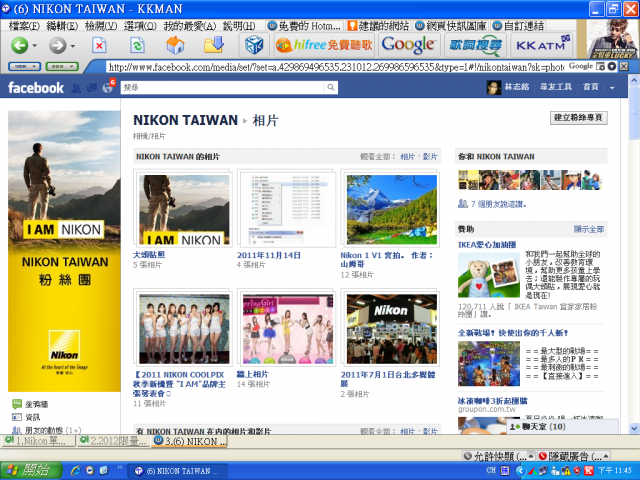Click the Wall speech bubble sidebar icon
Screen dimensions: 640x480
(17, 404)
